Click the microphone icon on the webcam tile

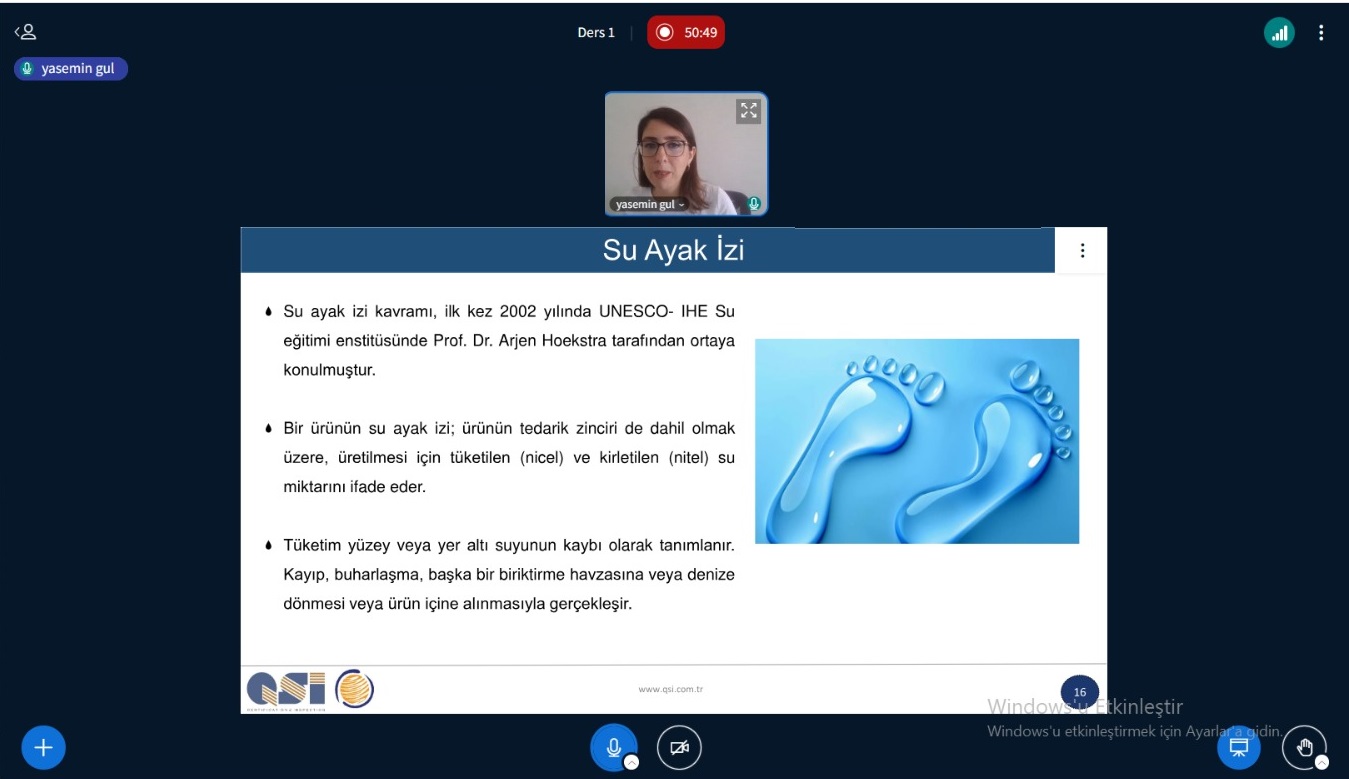(754, 204)
